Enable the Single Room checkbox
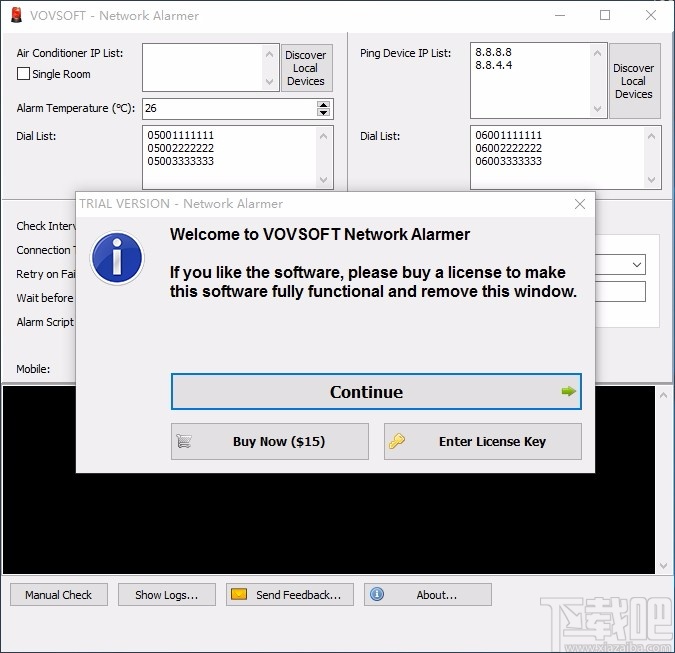Image resolution: width=675 pixels, height=653 pixels. point(23,74)
